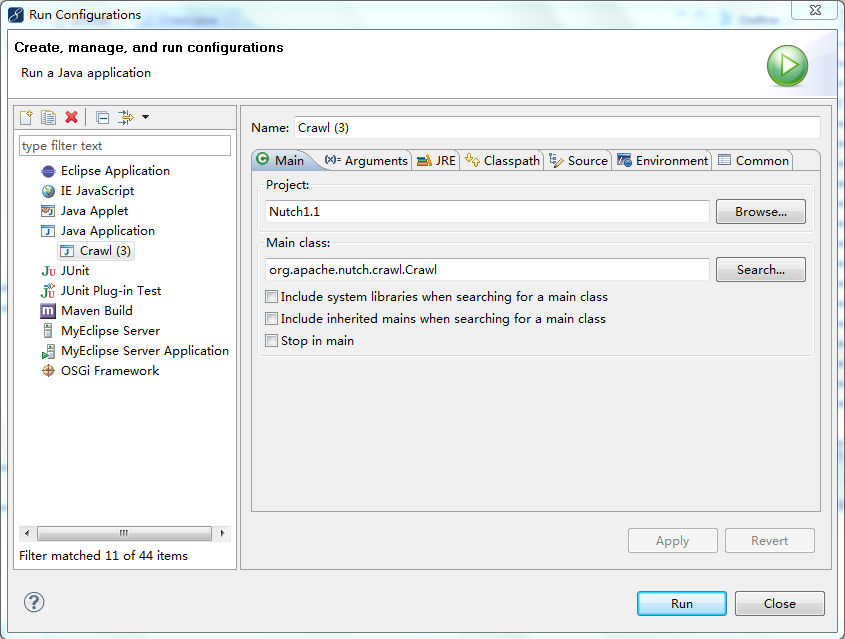The image size is (845, 639).
Task: Select Maven Build configuration type
Action: (96, 311)
